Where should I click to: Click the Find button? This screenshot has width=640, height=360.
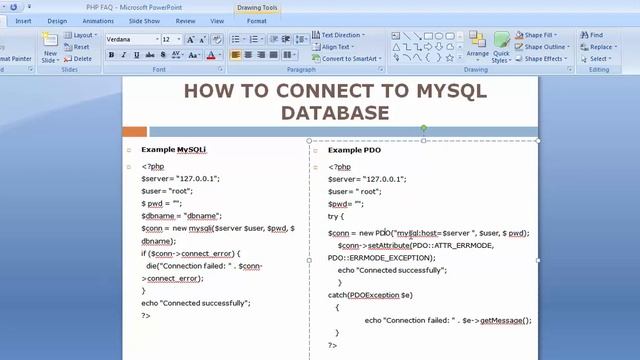coord(592,35)
